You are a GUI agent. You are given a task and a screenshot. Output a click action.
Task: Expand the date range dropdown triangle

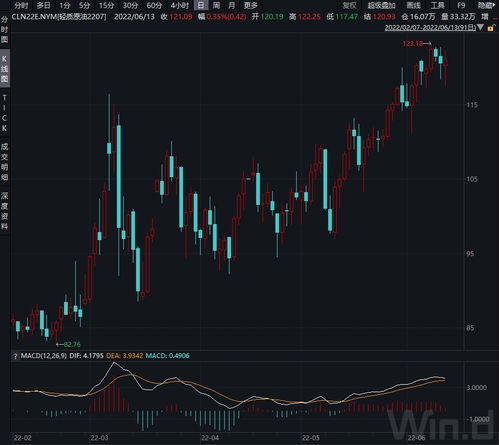point(480,27)
